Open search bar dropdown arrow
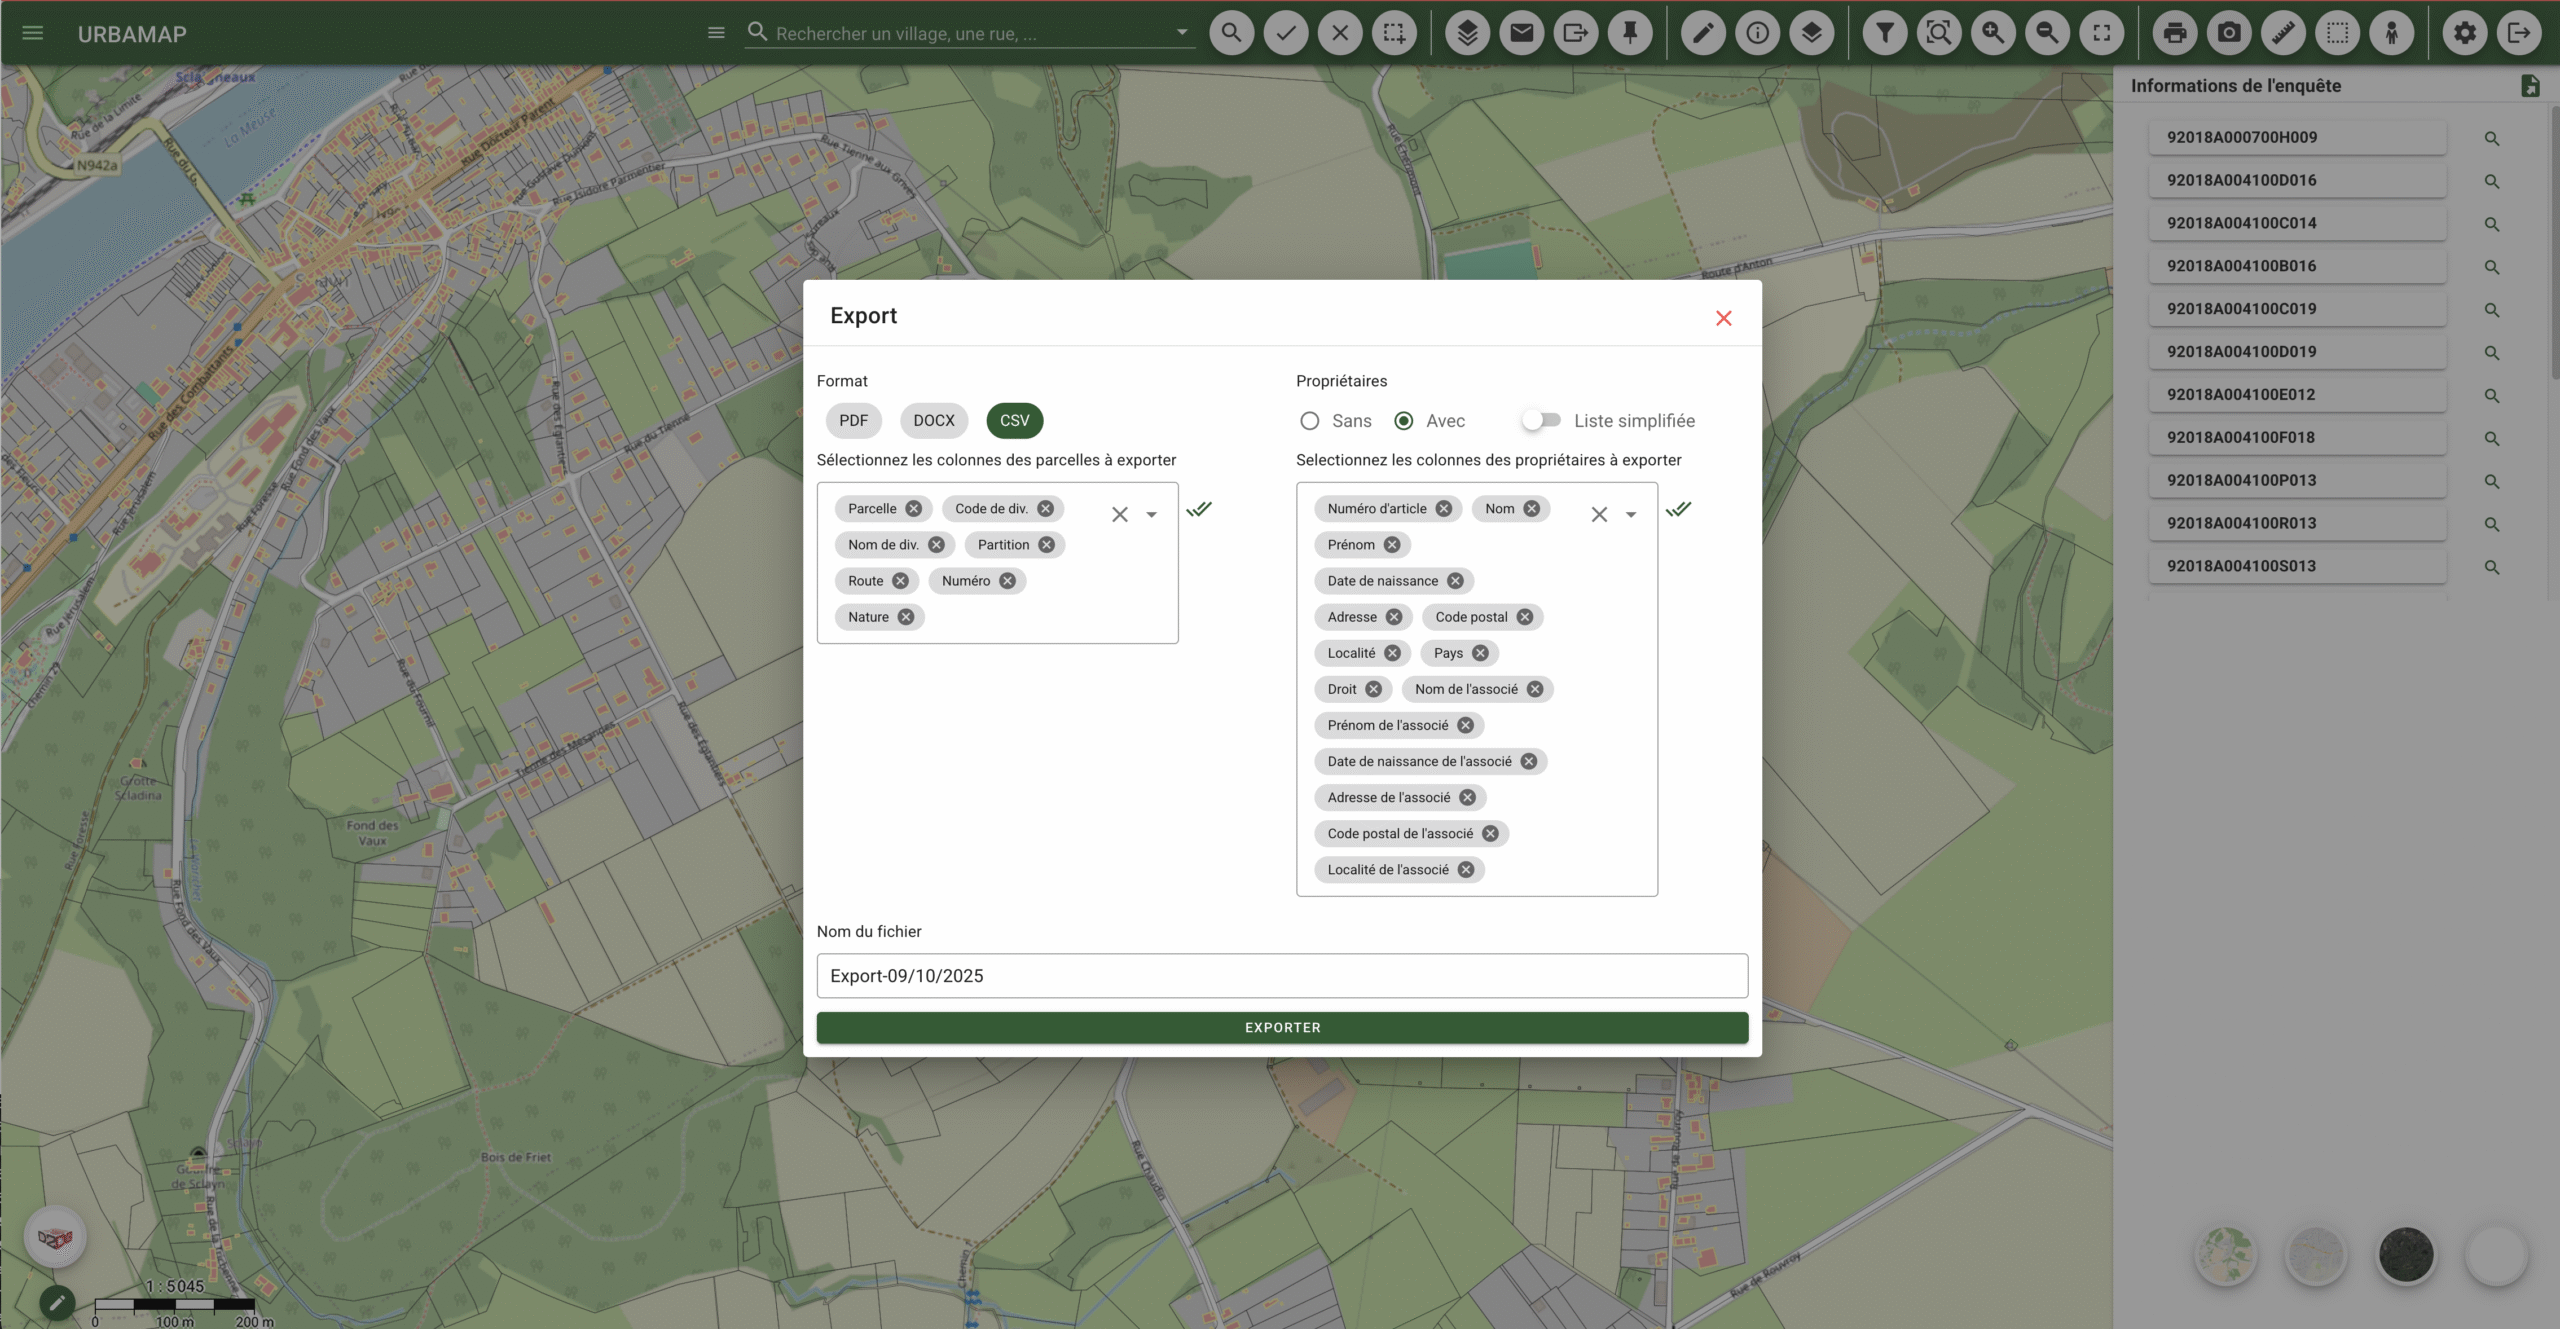Image resolution: width=2560 pixels, height=1329 pixels. [1182, 32]
